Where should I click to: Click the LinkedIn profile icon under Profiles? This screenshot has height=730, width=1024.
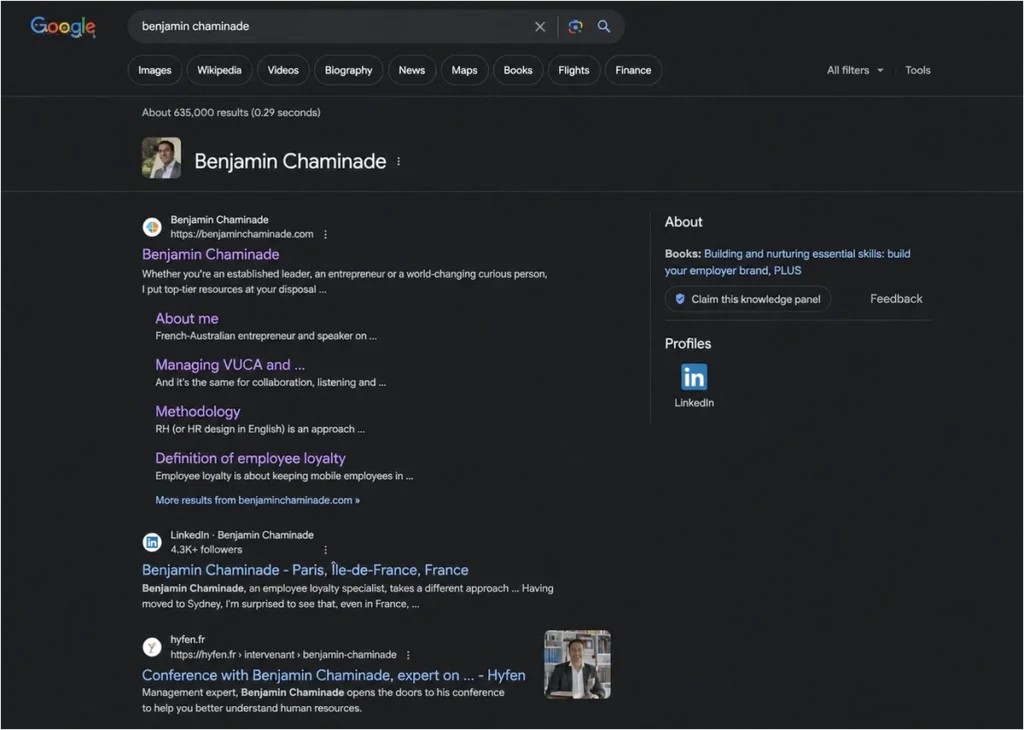pyautogui.click(x=694, y=377)
